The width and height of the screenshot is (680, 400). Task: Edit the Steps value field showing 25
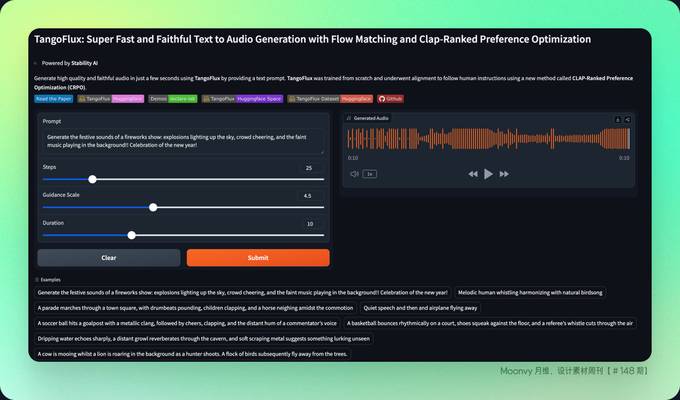[311, 168]
